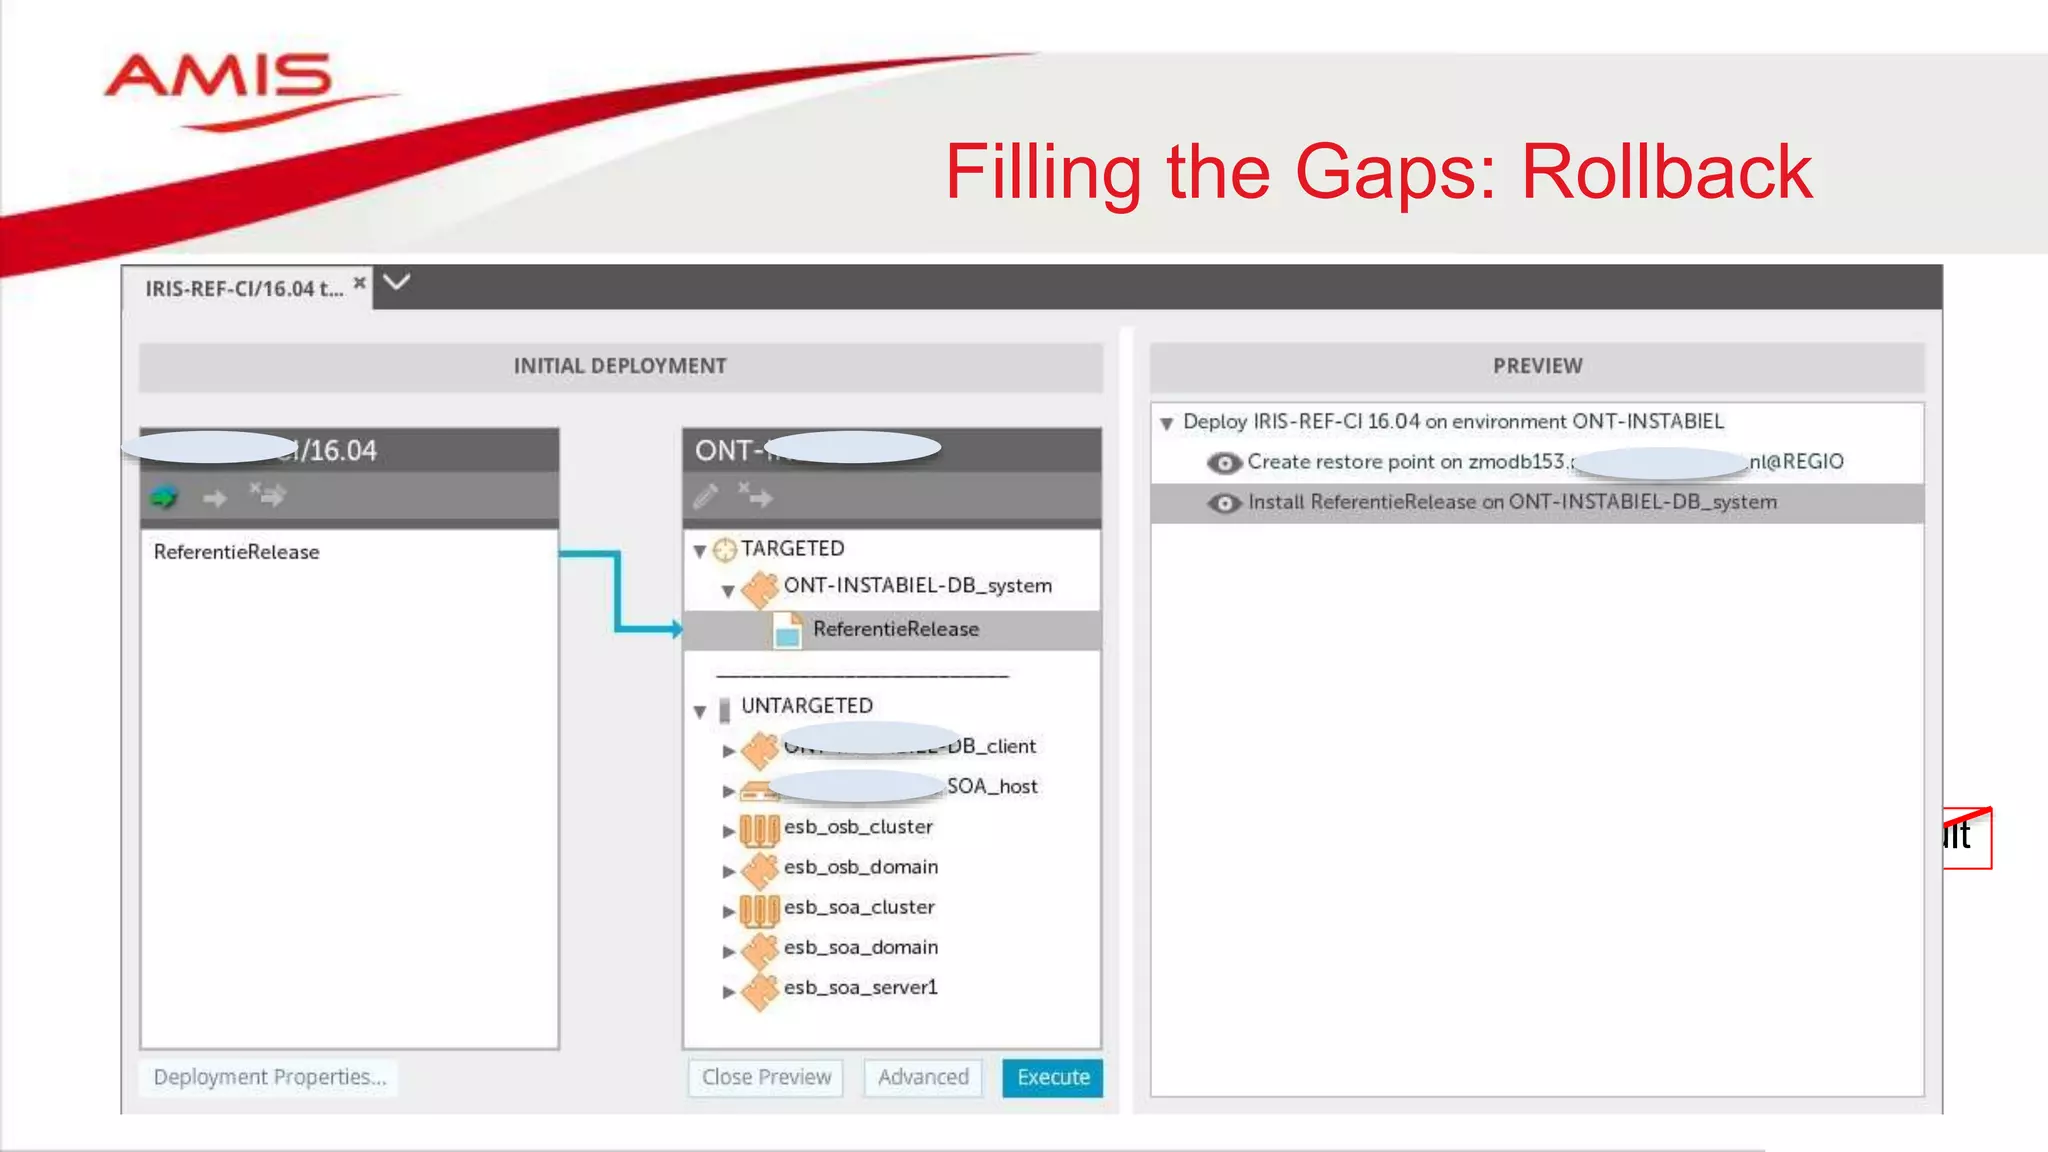This screenshot has height=1152, width=2048.
Task: Expand the SOA_host node
Action: [x=729, y=790]
